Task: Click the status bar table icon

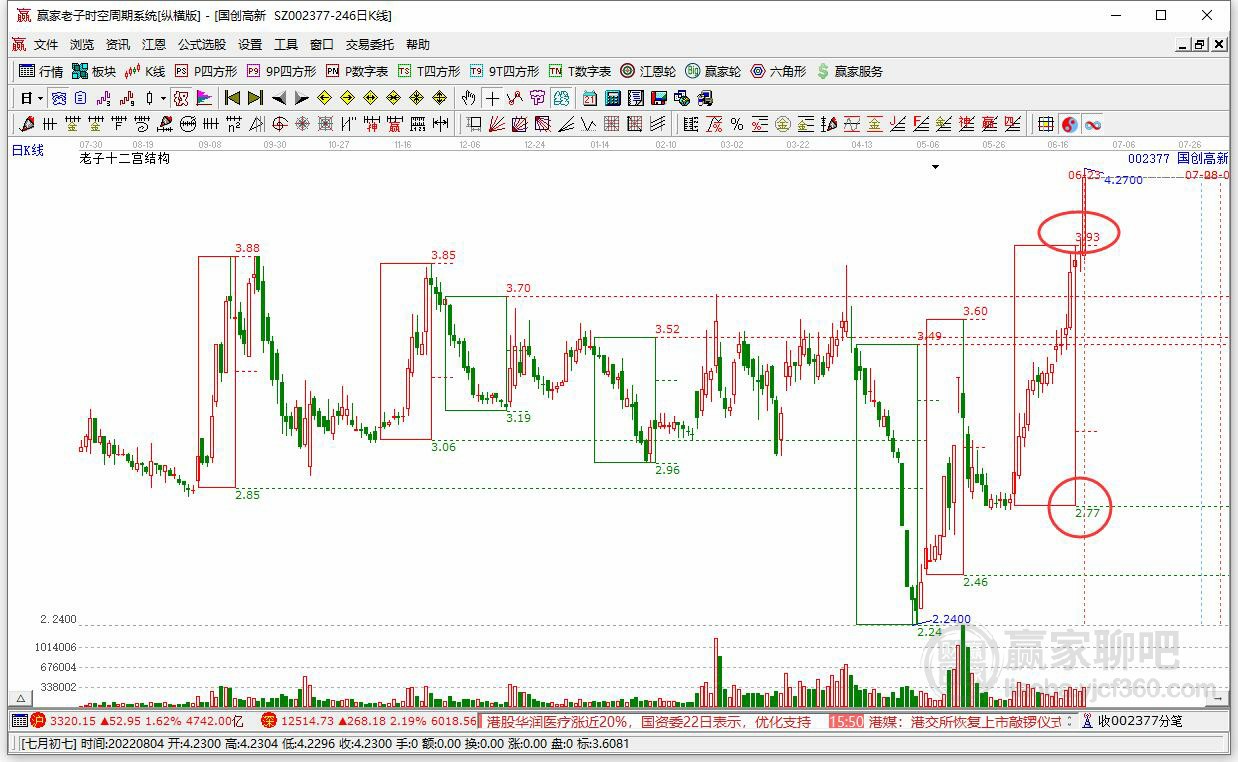Action: [19, 720]
